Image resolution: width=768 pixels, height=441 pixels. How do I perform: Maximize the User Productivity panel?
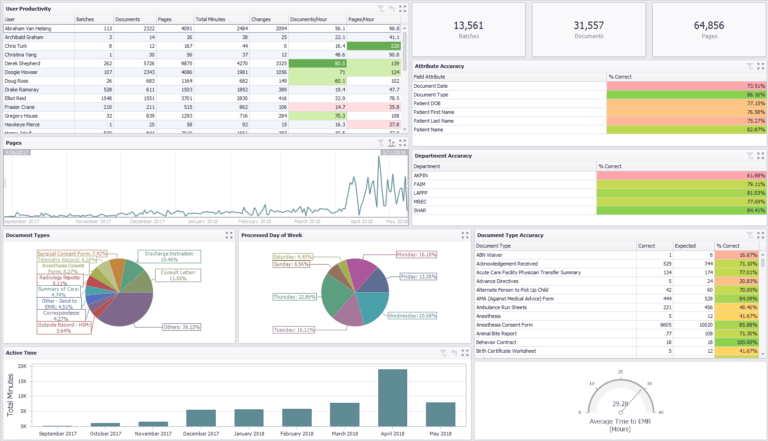click(402, 8)
